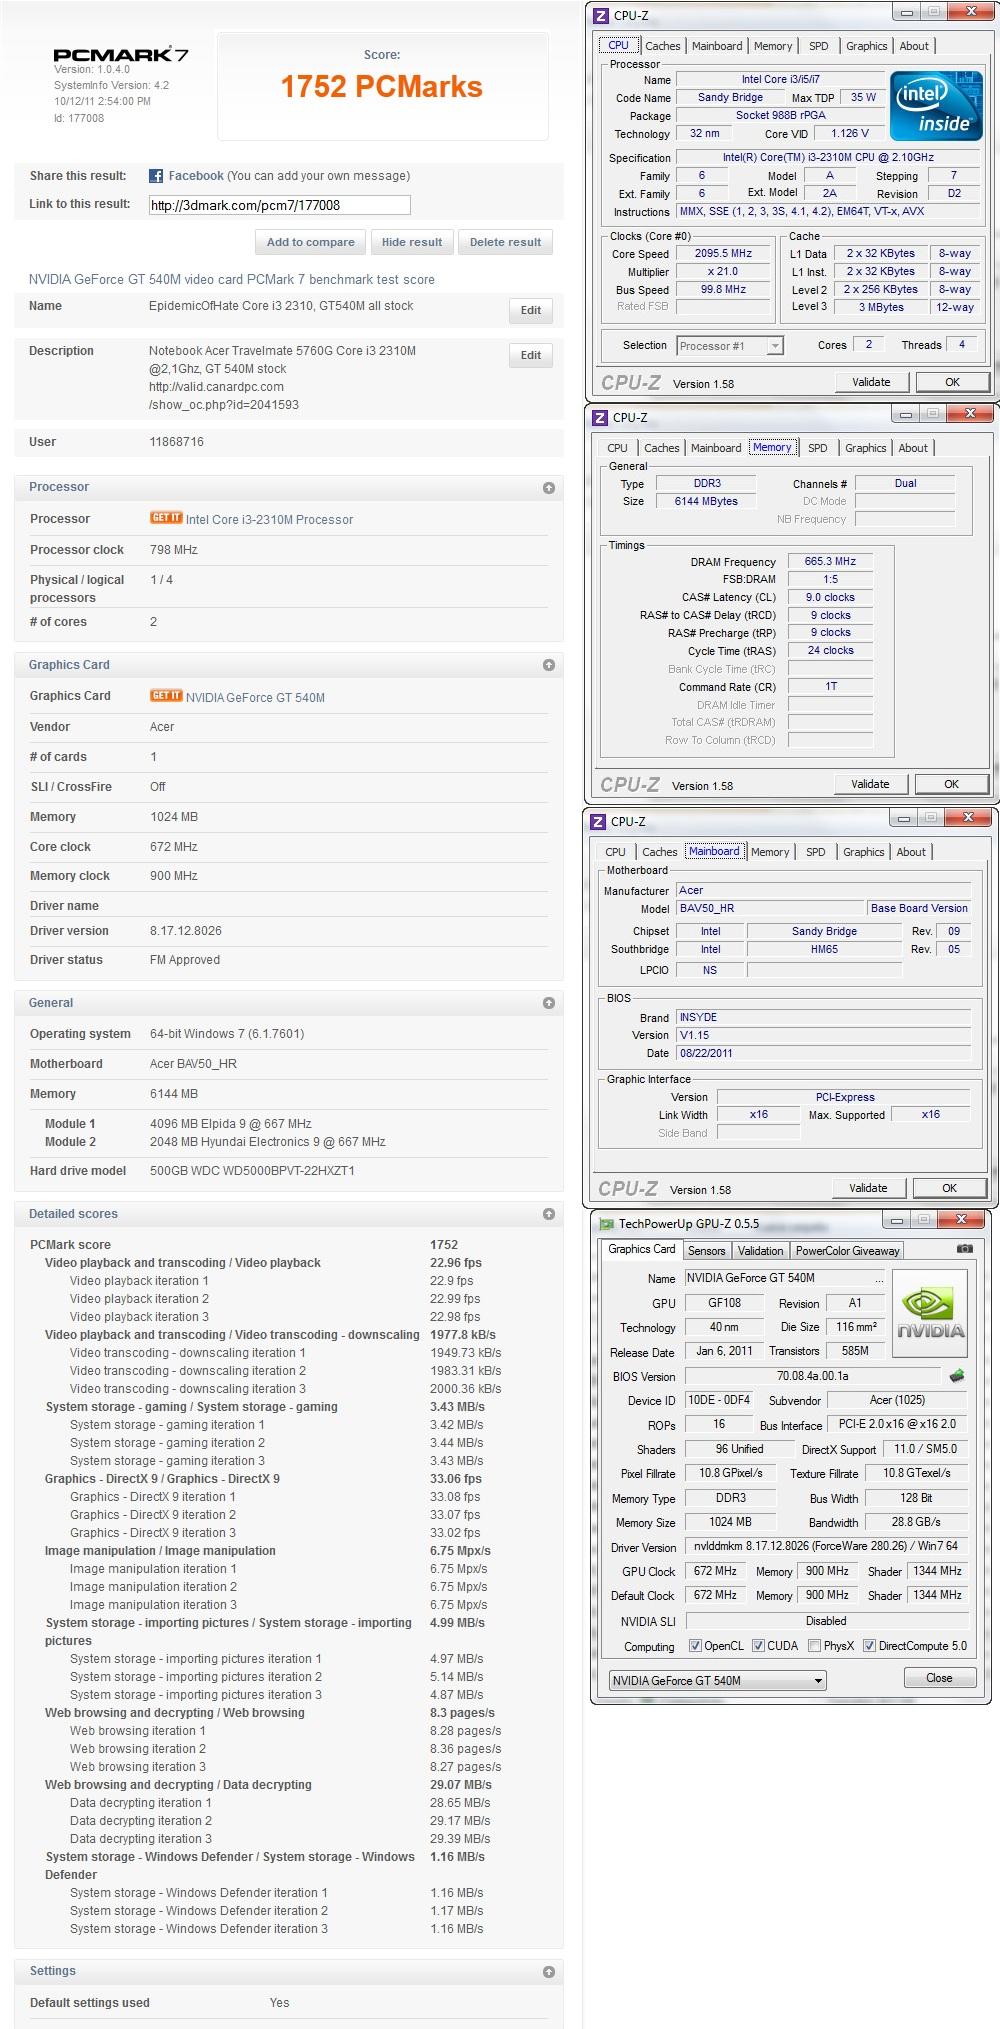Image resolution: width=1000 pixels, height=2029 pixels.
Task: Click the Add to compare button
Action: click(x=310, y=242)
